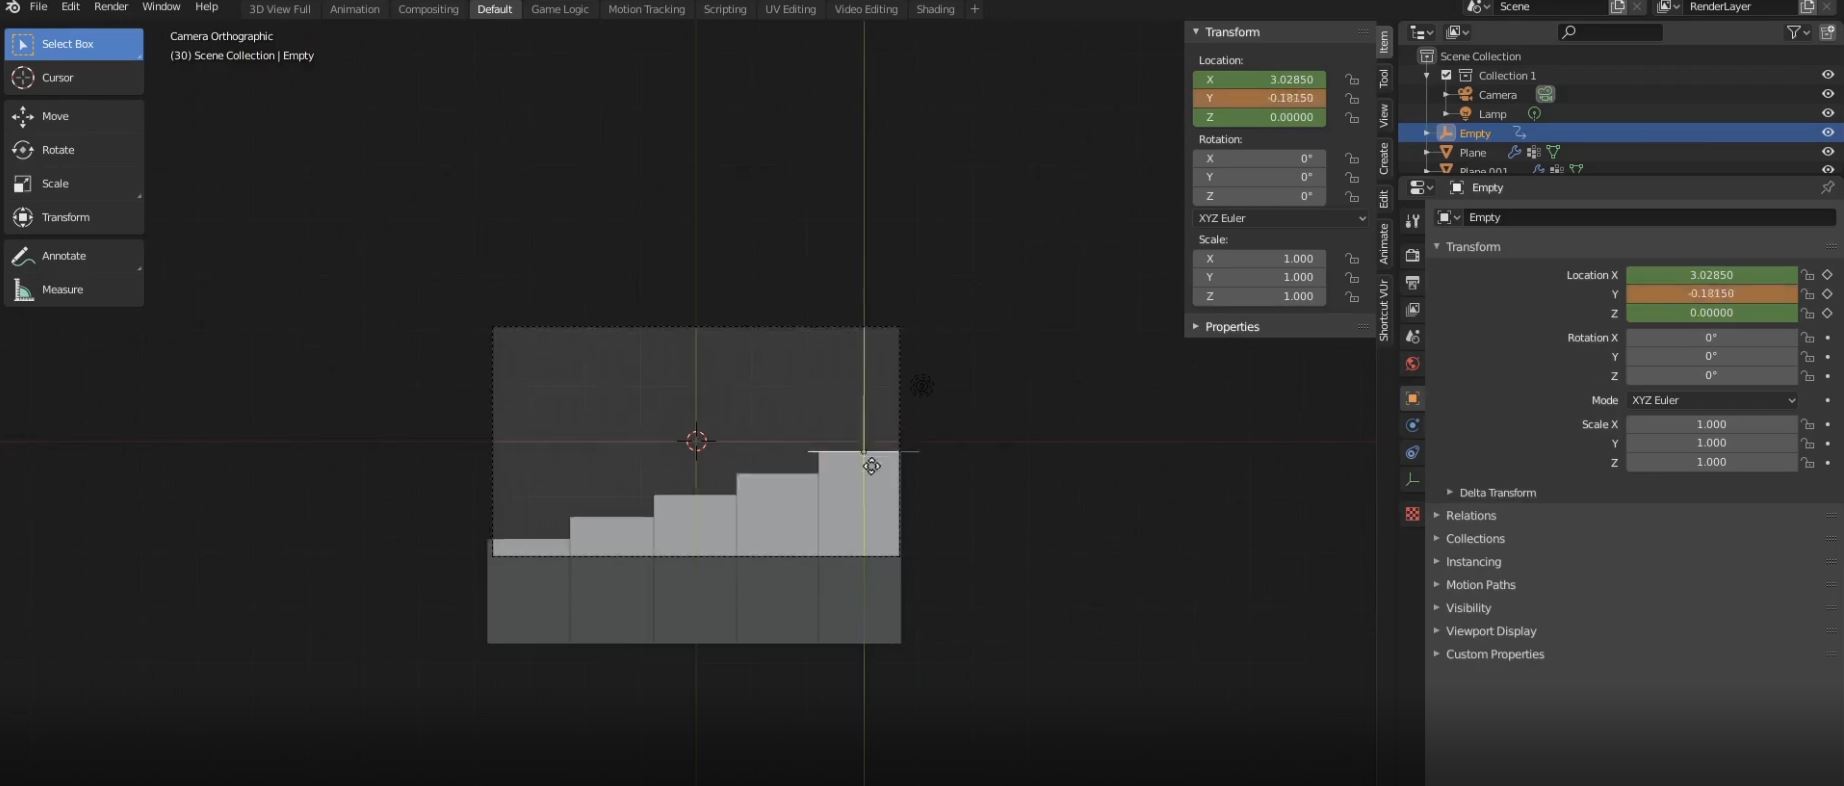Viewport: 1844px width, 786px height.
Task: Open rotation mode dropdown in sidebar
Action: click(1281, 218)
